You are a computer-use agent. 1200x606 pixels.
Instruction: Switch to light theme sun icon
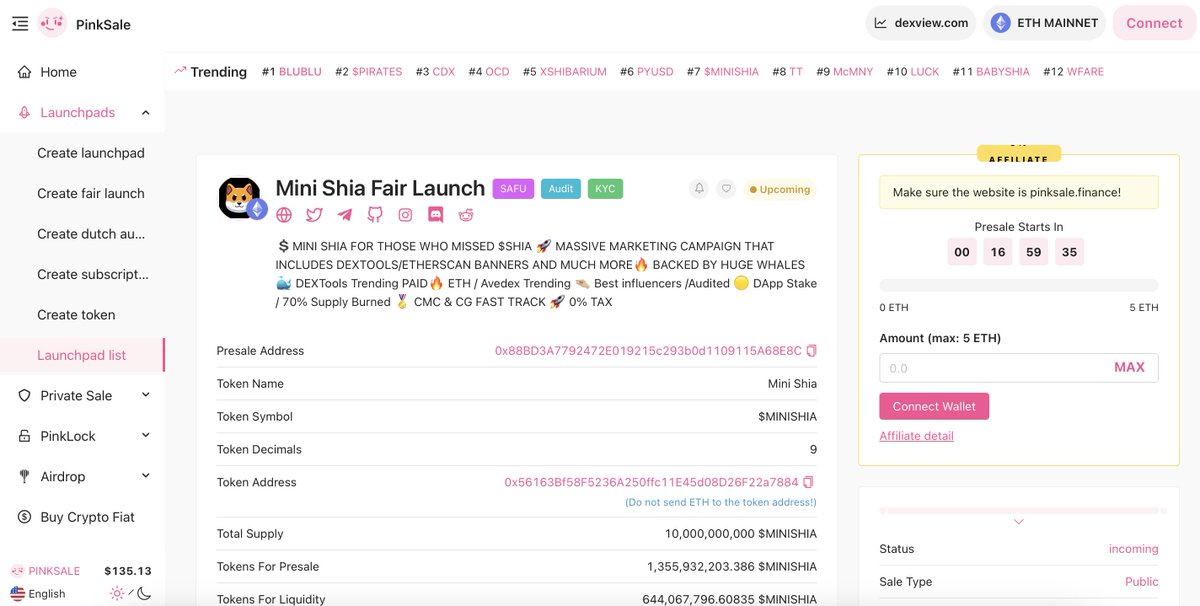coord(118,593)
